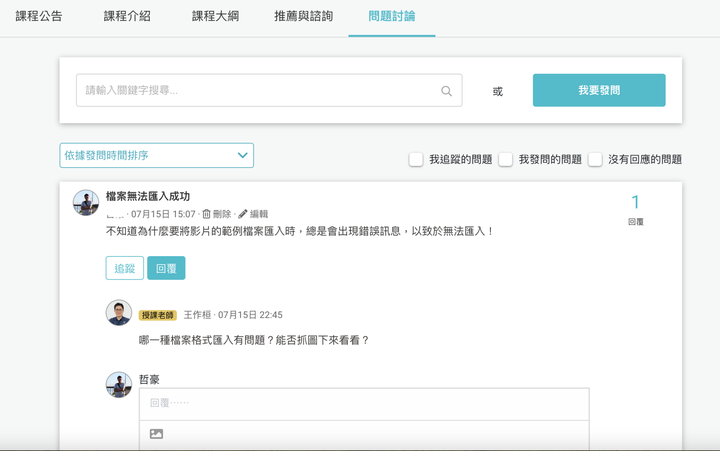Click reply timestamp 07月15日 22:45
This screenshot has width=720, height=451.
tap(250, 315)
